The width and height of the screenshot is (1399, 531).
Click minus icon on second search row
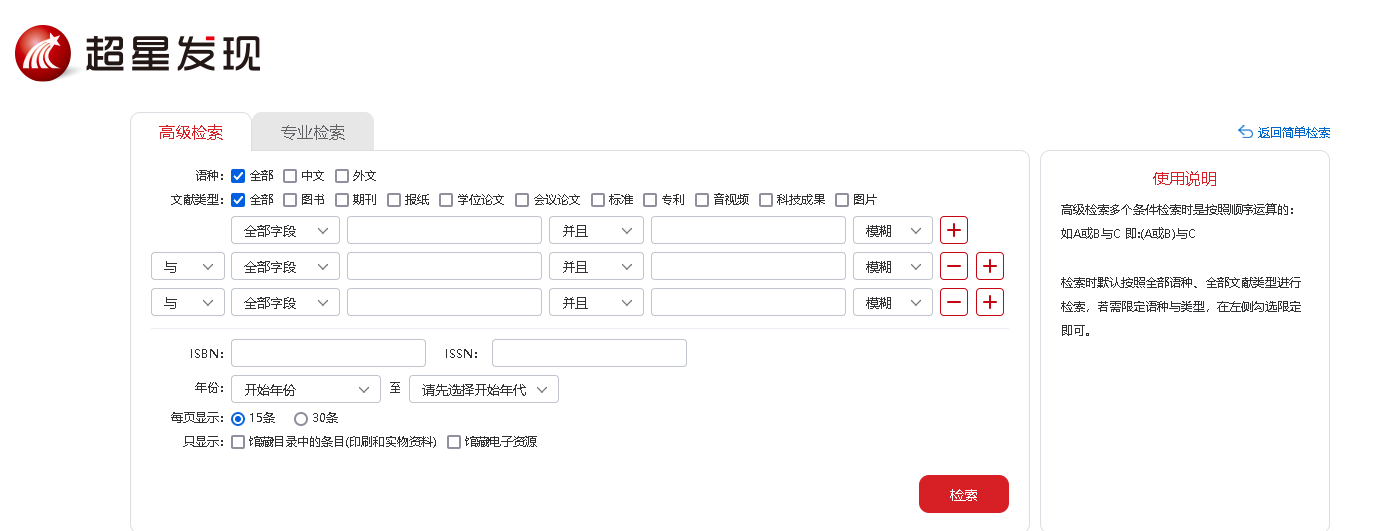(954, 266)
